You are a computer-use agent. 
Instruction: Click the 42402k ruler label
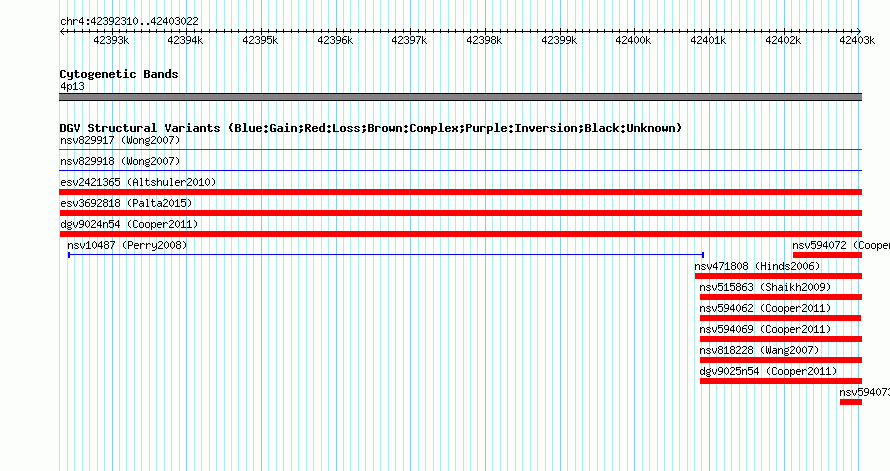783,40
